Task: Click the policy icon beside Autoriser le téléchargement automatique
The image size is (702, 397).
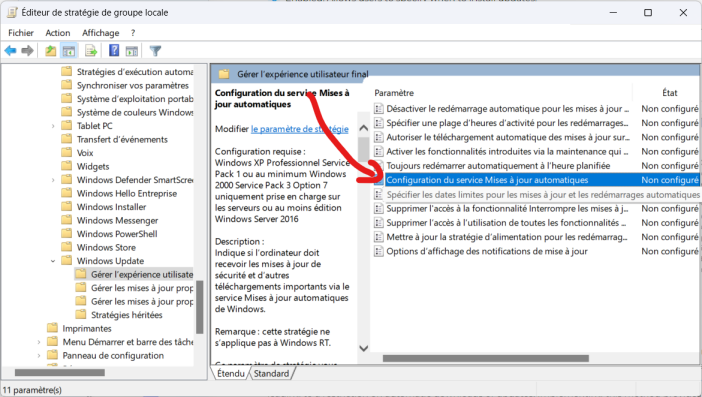Action: click(x=379, y=137)
